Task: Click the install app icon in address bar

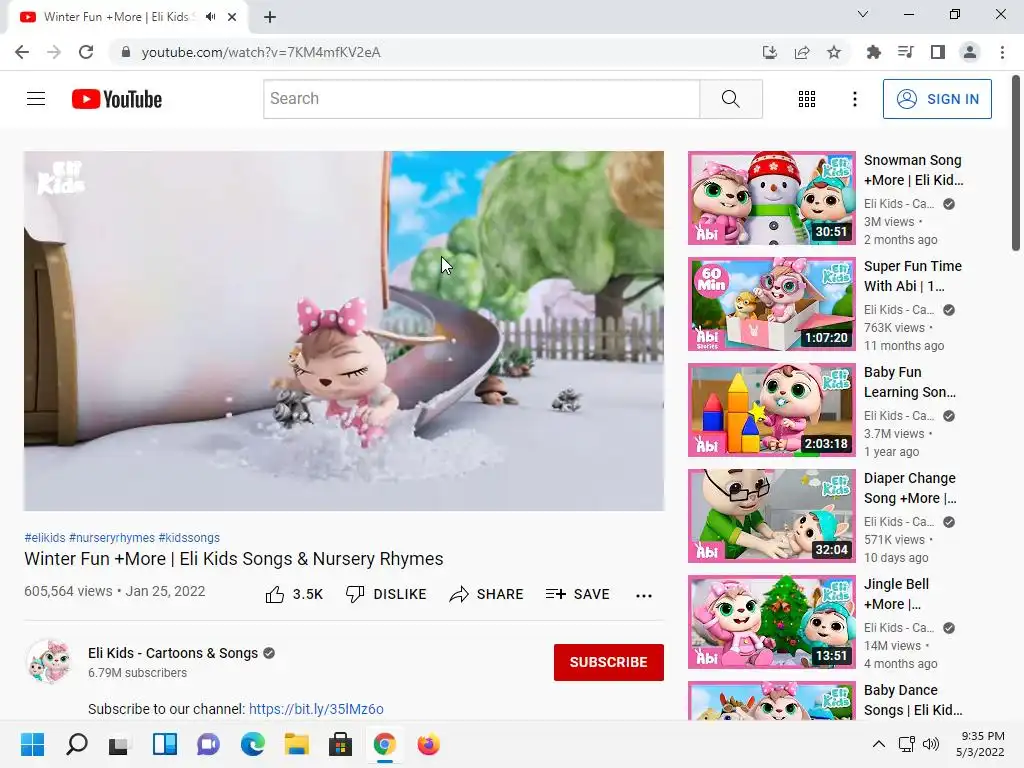Action: tap(770, 52)
